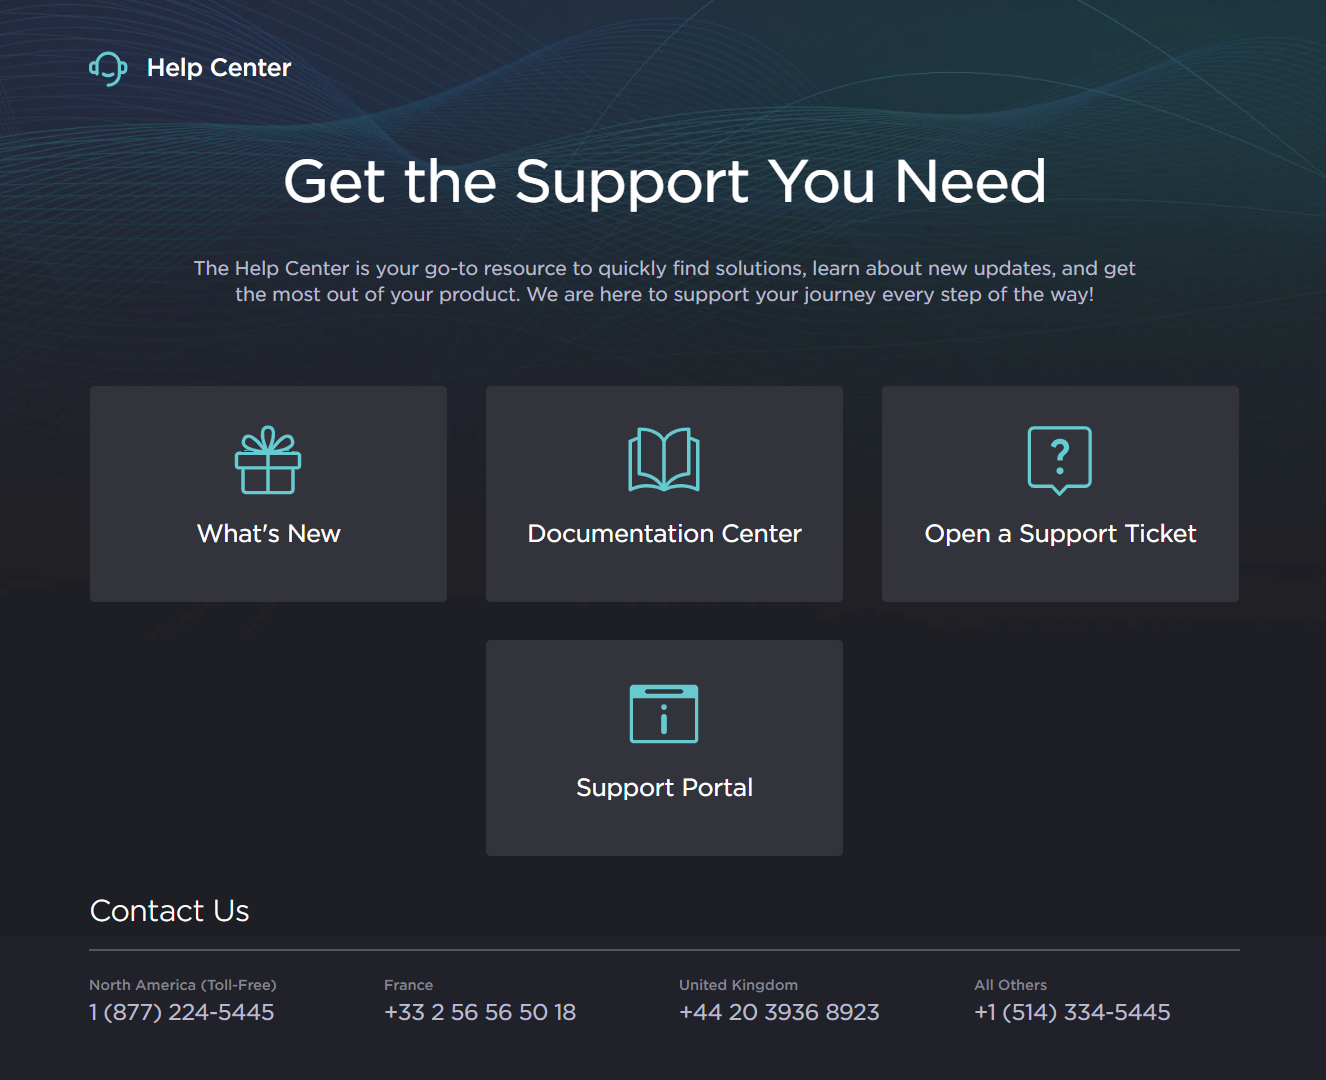Click the Help Center description paragraph
Viewport: 1326px width, 1080px height.
664,281
